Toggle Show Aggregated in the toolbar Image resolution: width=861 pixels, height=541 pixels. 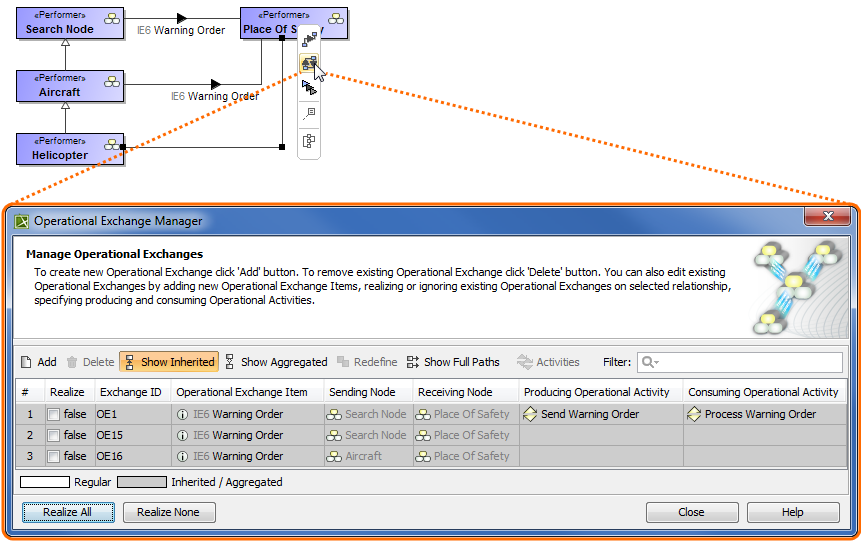276,362
